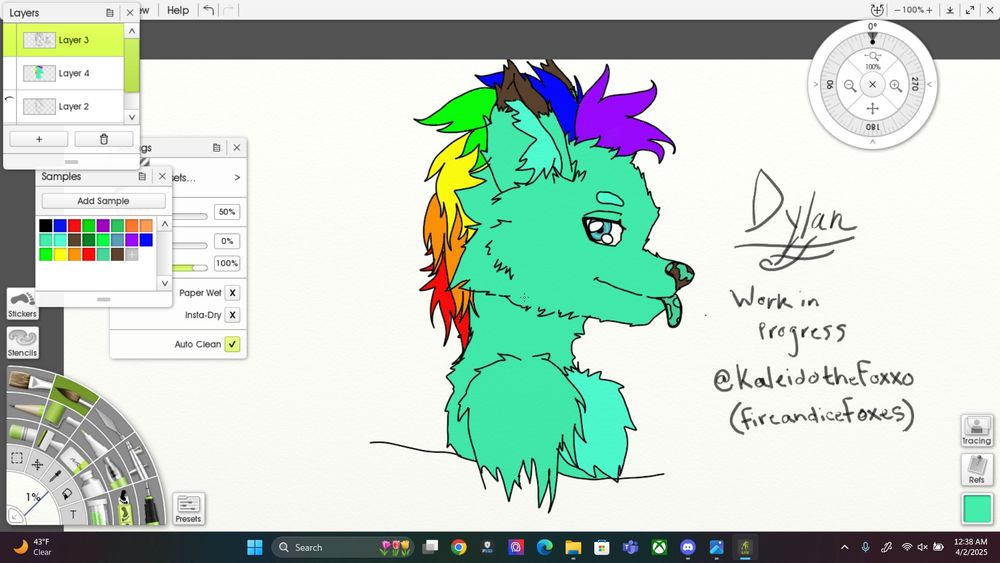Select the Watercolor brush tool
Viewport: 1000px width, 563px height.
[x=73, y=395]
